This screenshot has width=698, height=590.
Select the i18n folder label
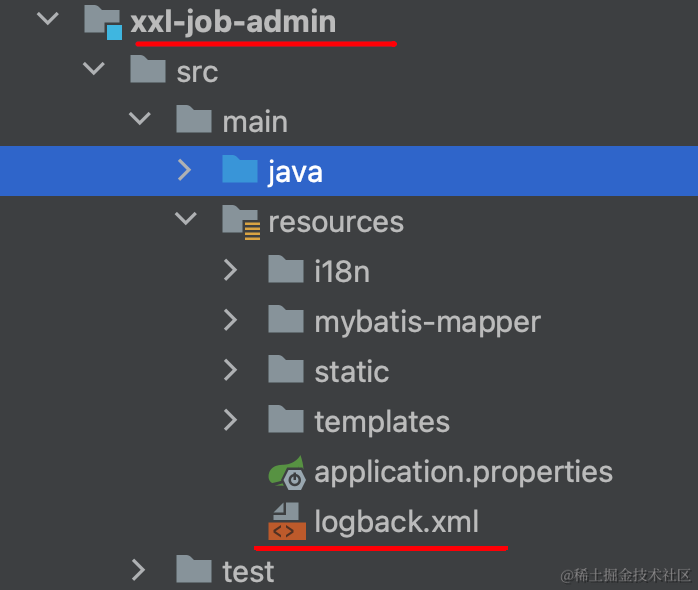pos(342,271)
